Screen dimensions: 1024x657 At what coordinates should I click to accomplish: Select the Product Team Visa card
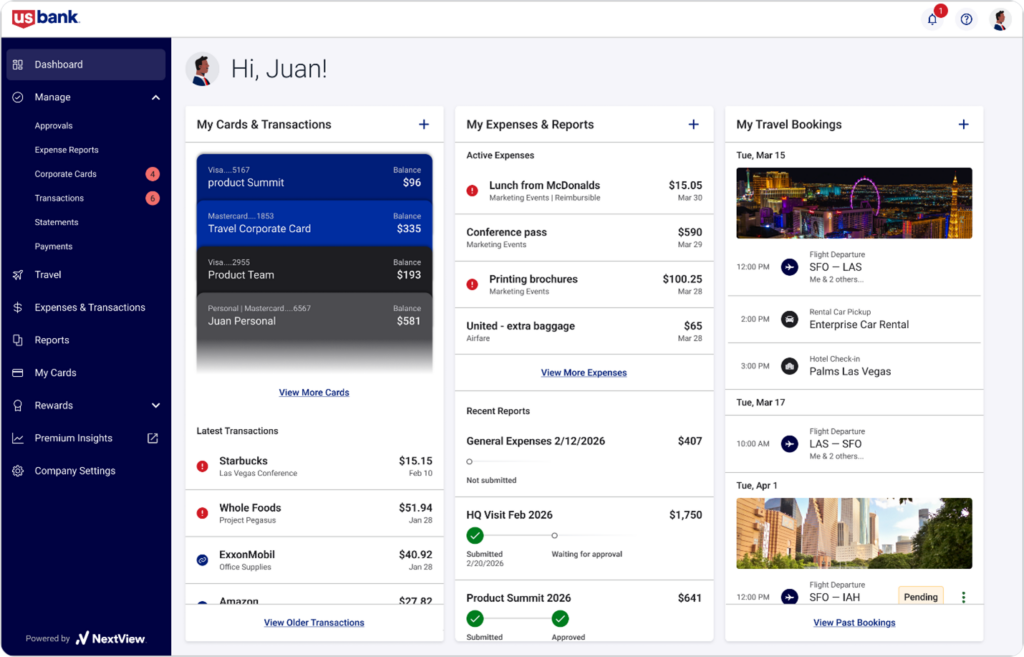pyautogui.click(x=314, y=269)
